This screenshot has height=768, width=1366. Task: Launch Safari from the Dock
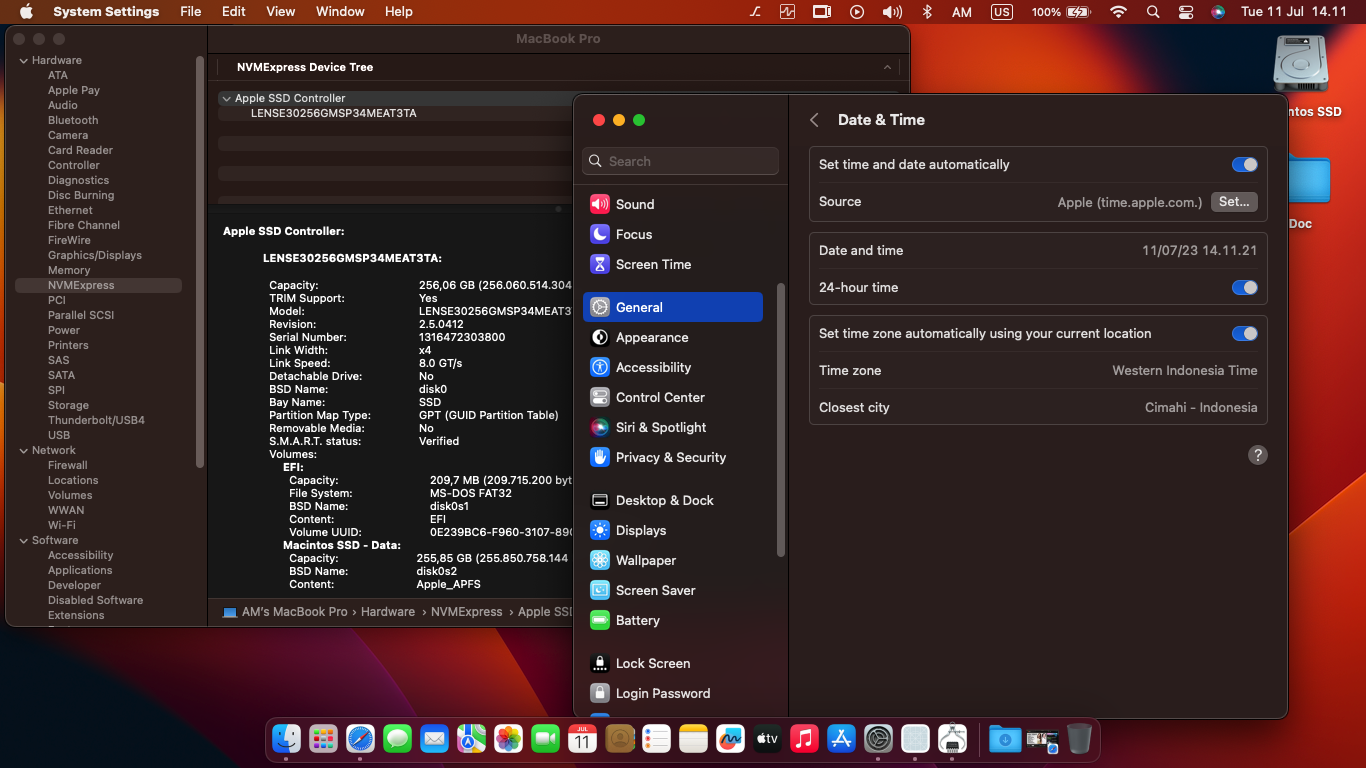tap(360, 738)
